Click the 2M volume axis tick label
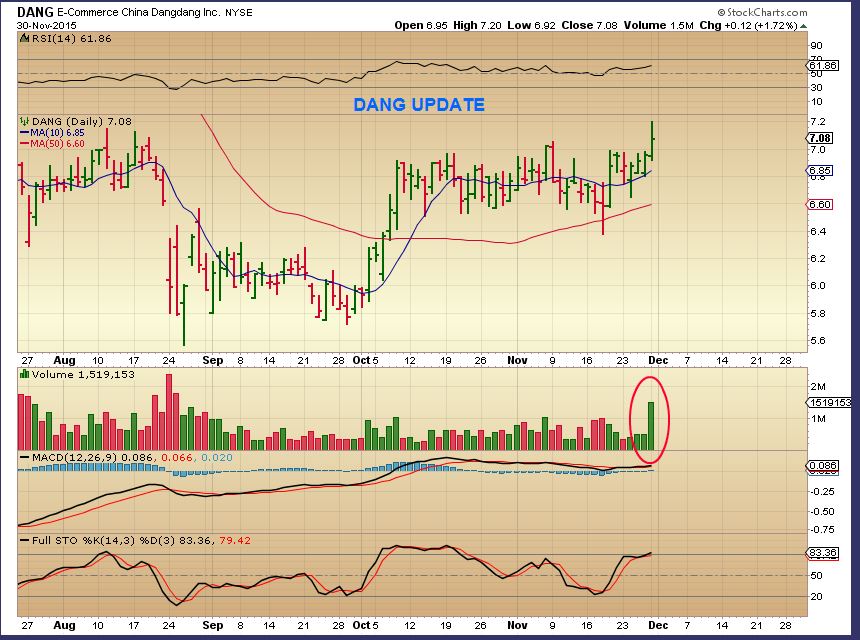The width and height of the screenshot is (860, 640). pyautogui.click(x=818, y=387)
